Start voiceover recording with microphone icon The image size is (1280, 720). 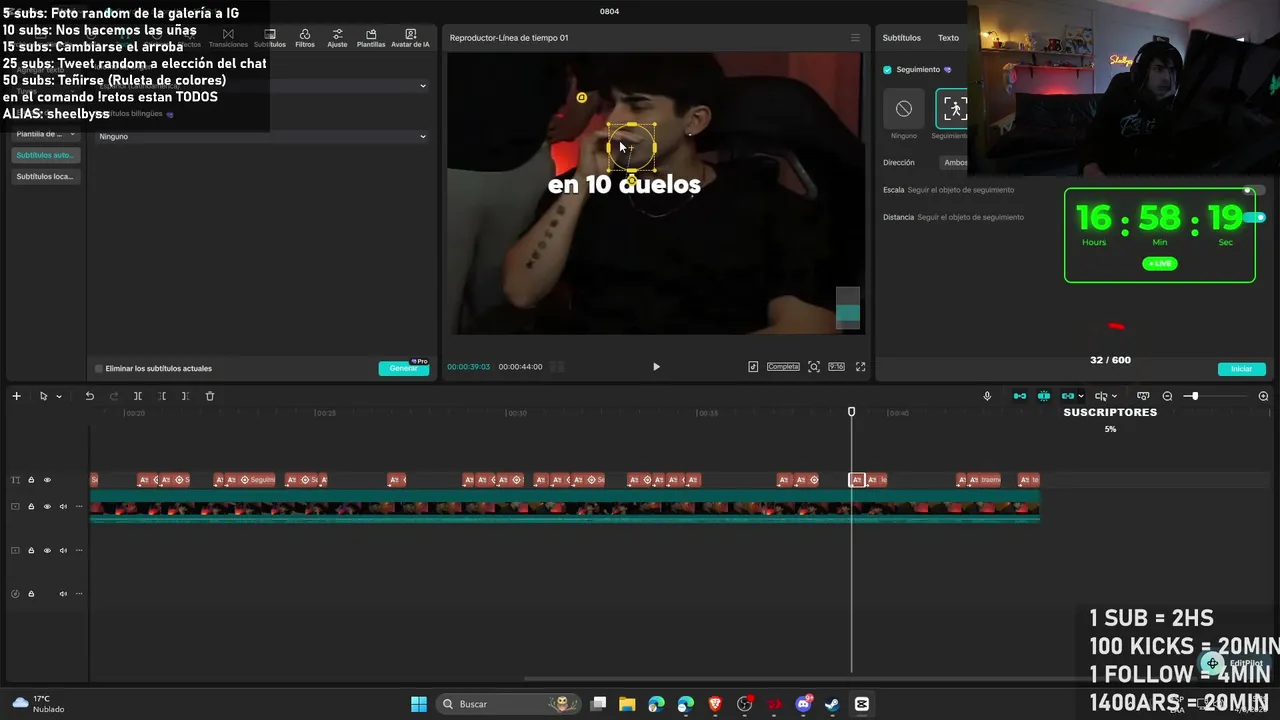[987, 396]
